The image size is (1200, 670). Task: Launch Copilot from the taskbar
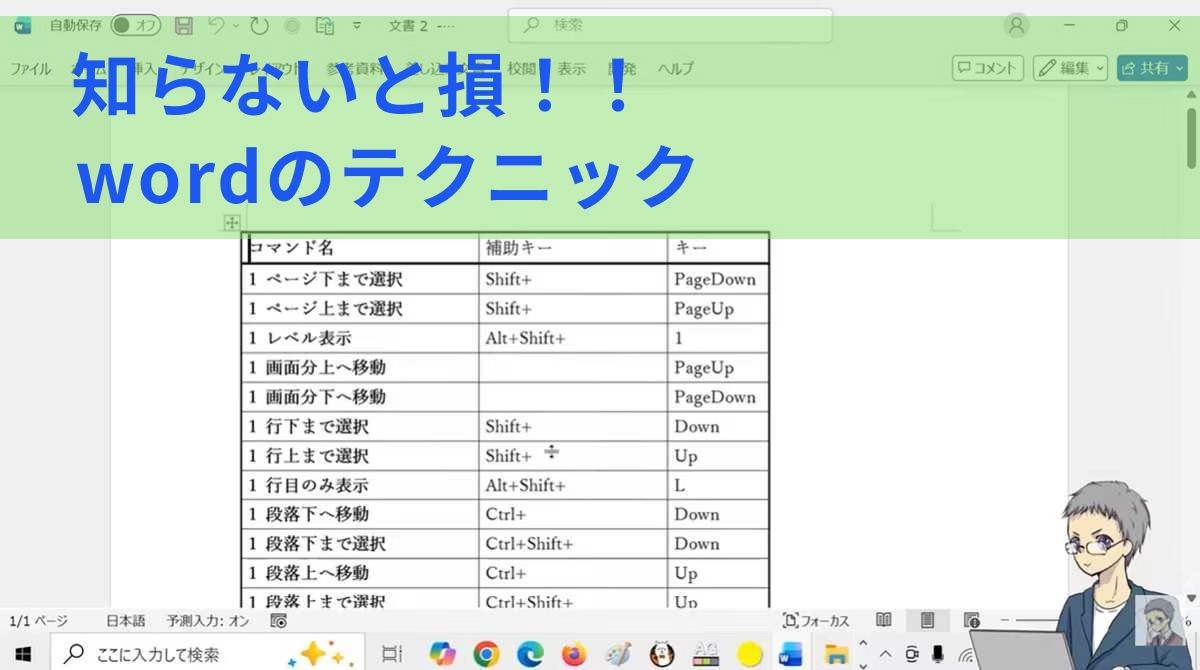(441, 654)
